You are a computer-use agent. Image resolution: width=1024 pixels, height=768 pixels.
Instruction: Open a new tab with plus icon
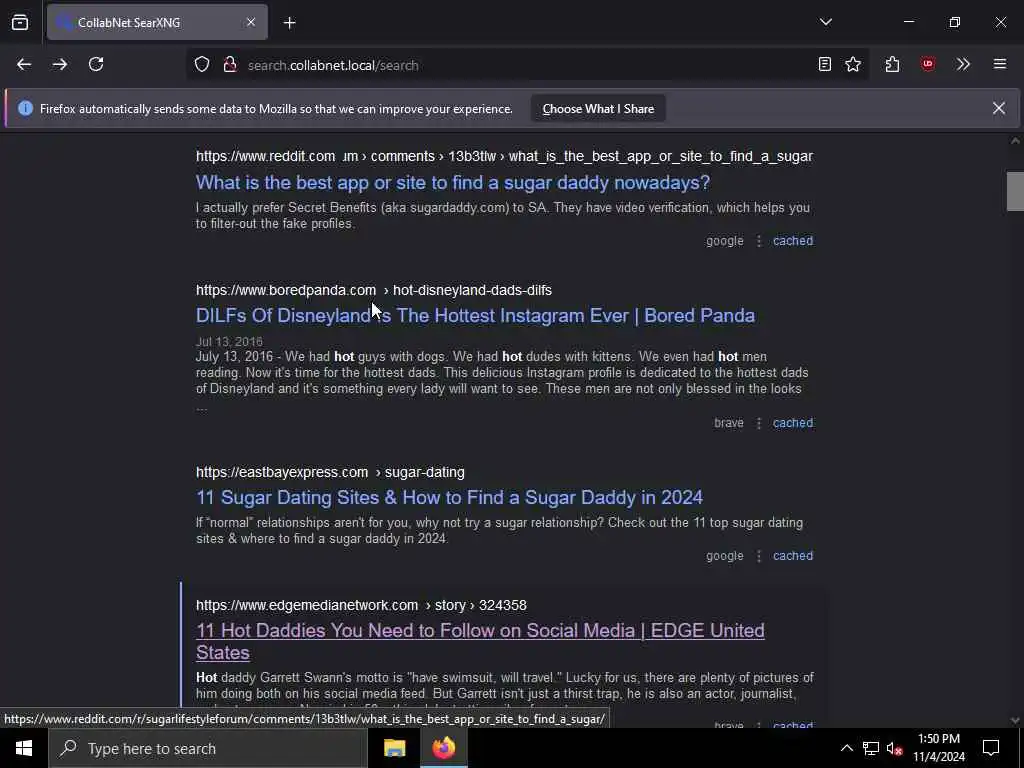pyautogui.click(x=289, y=23)
